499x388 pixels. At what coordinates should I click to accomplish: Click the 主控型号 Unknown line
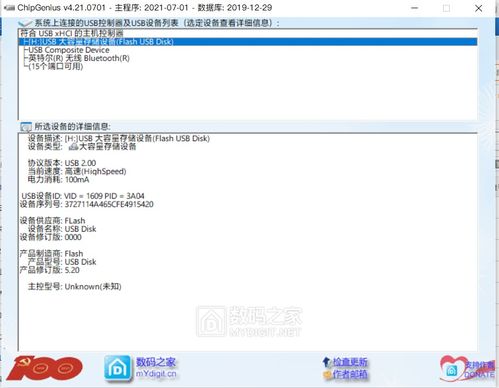point(75,287)
